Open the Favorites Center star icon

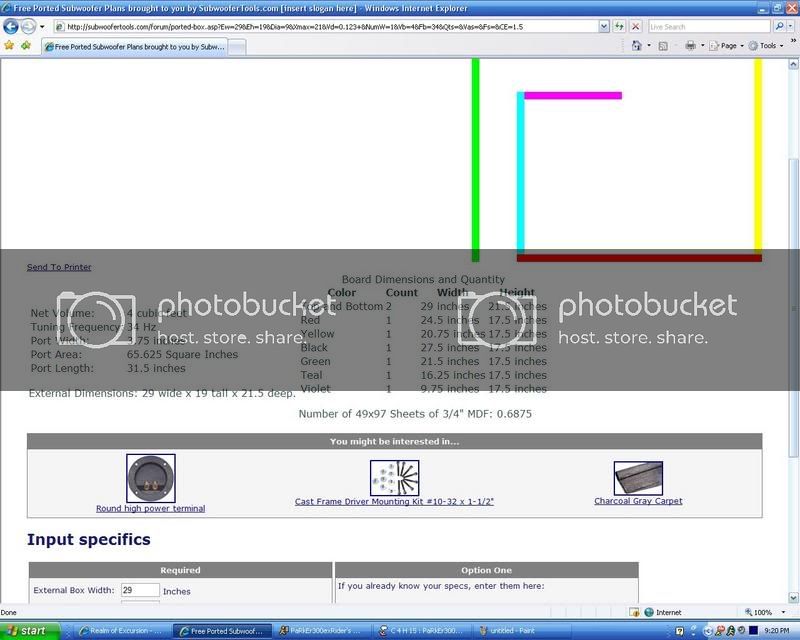coord(9,46)
